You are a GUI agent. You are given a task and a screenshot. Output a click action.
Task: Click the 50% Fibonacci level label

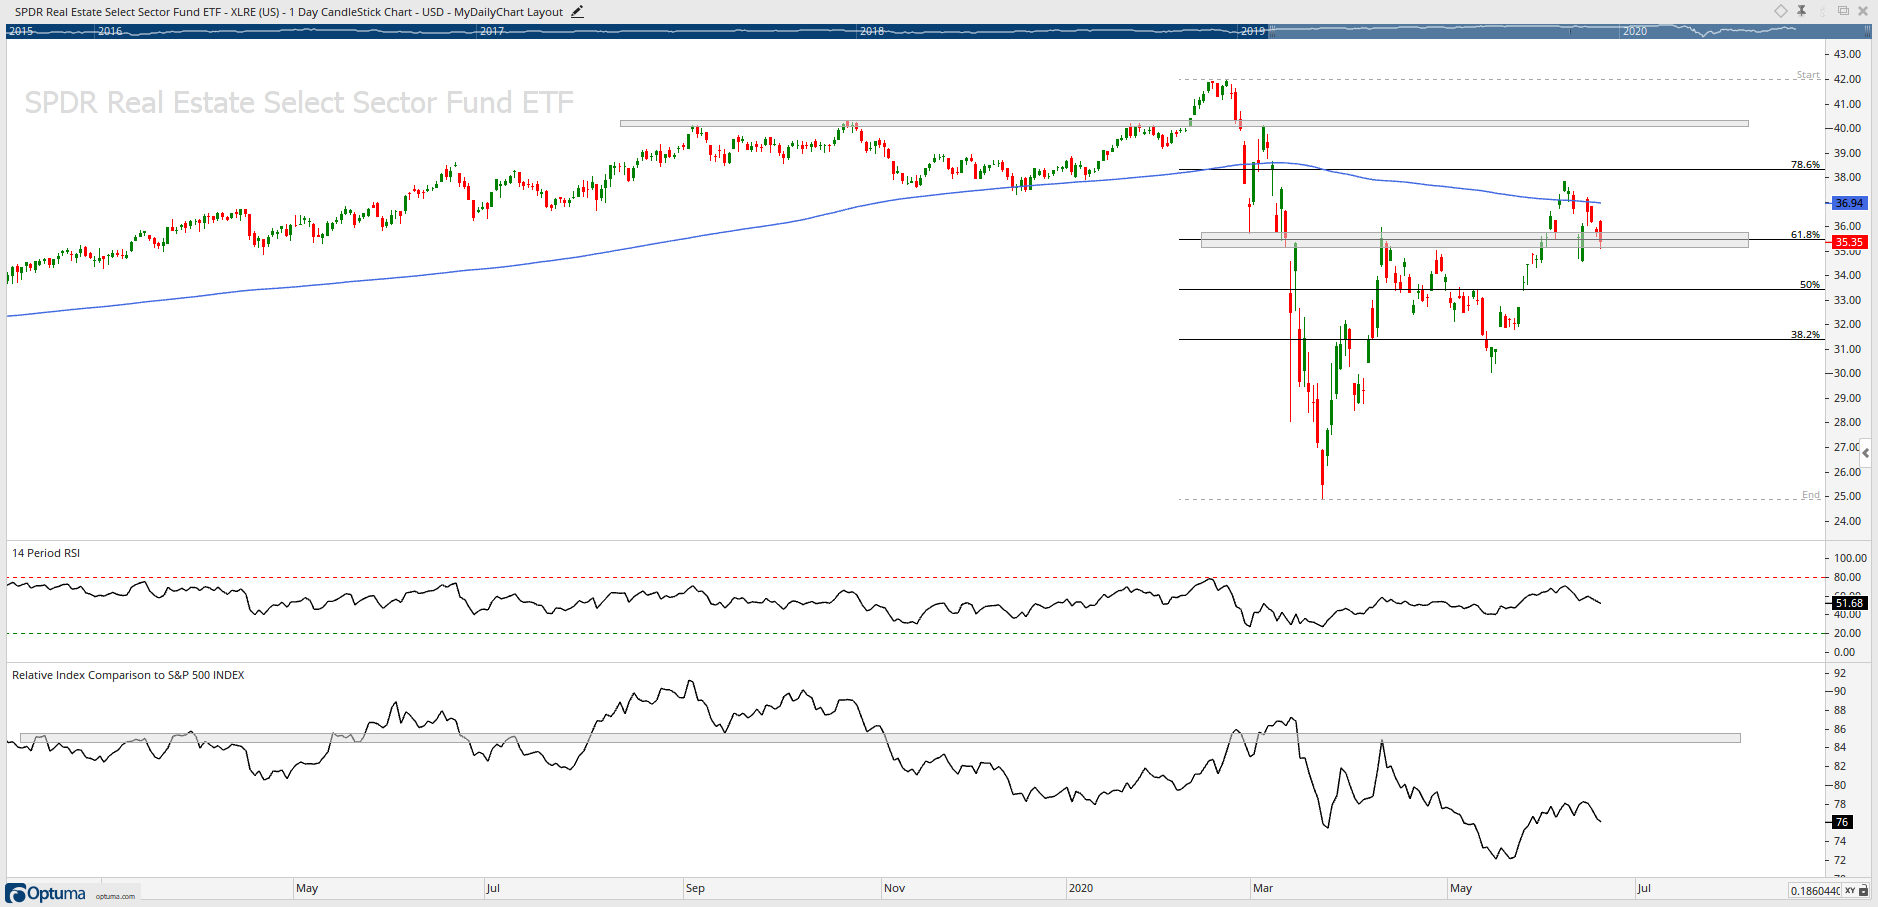tap(1810, 284)
